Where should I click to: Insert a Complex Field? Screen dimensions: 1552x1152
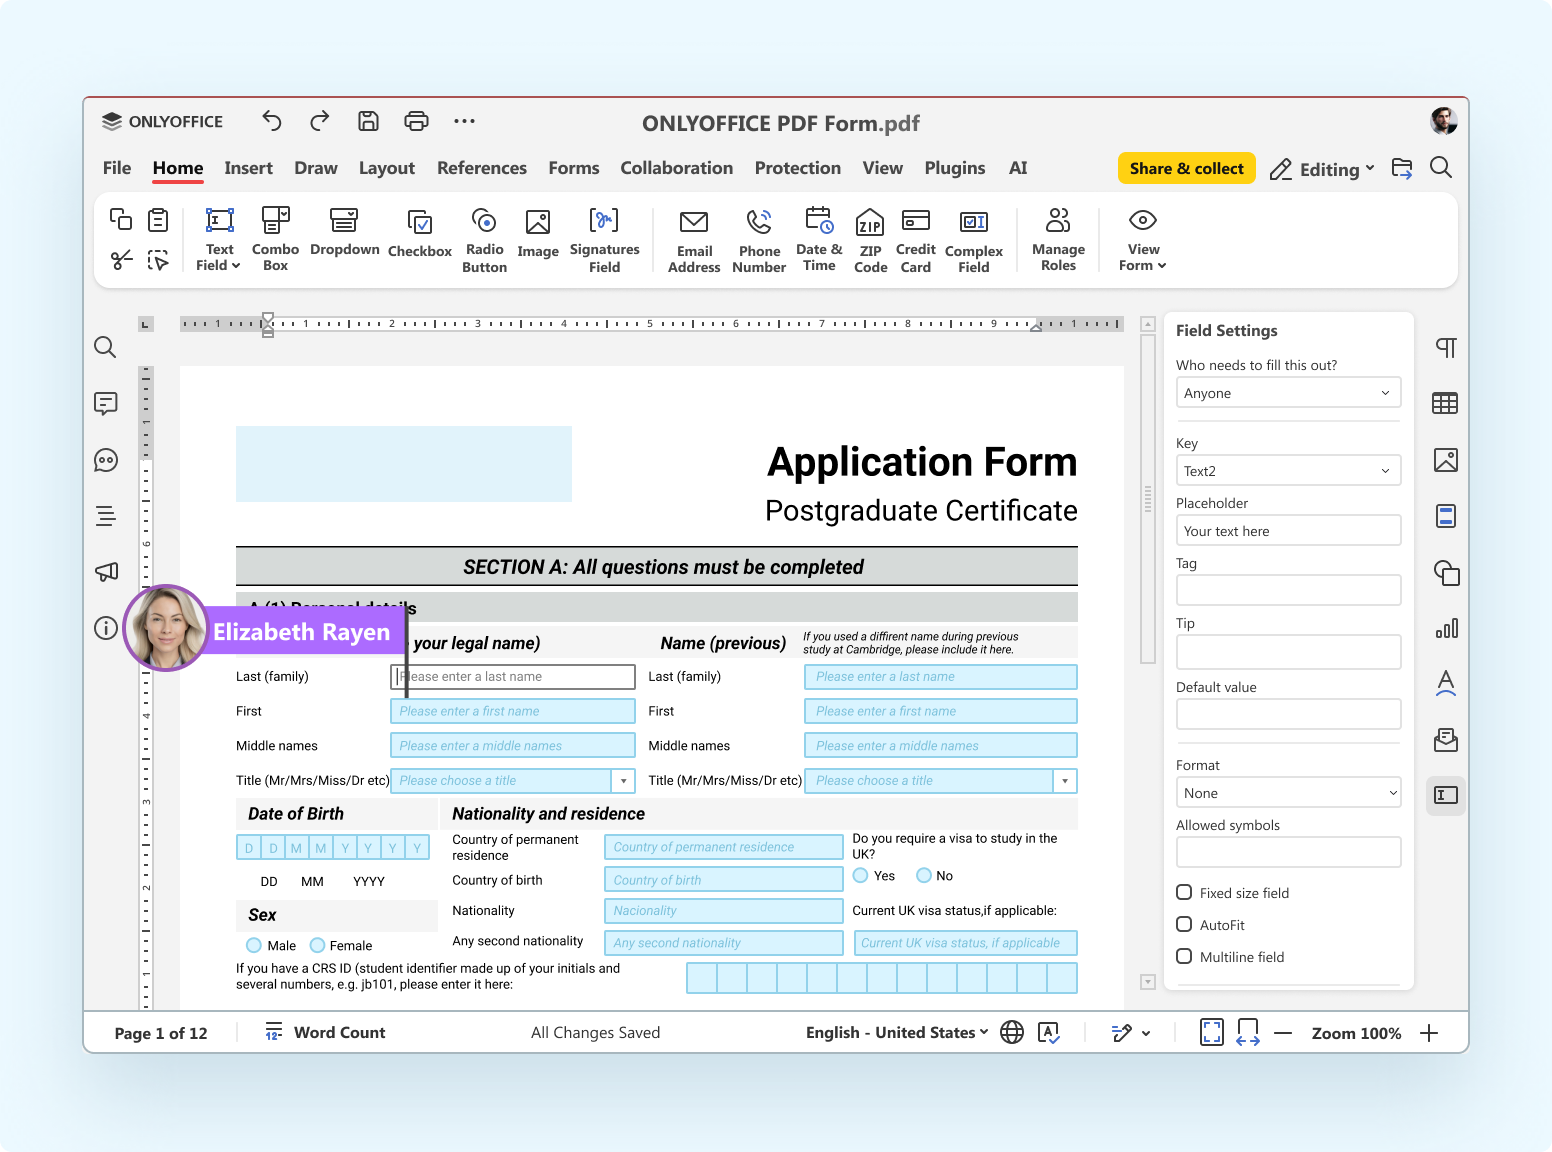(x=974, y=241)
